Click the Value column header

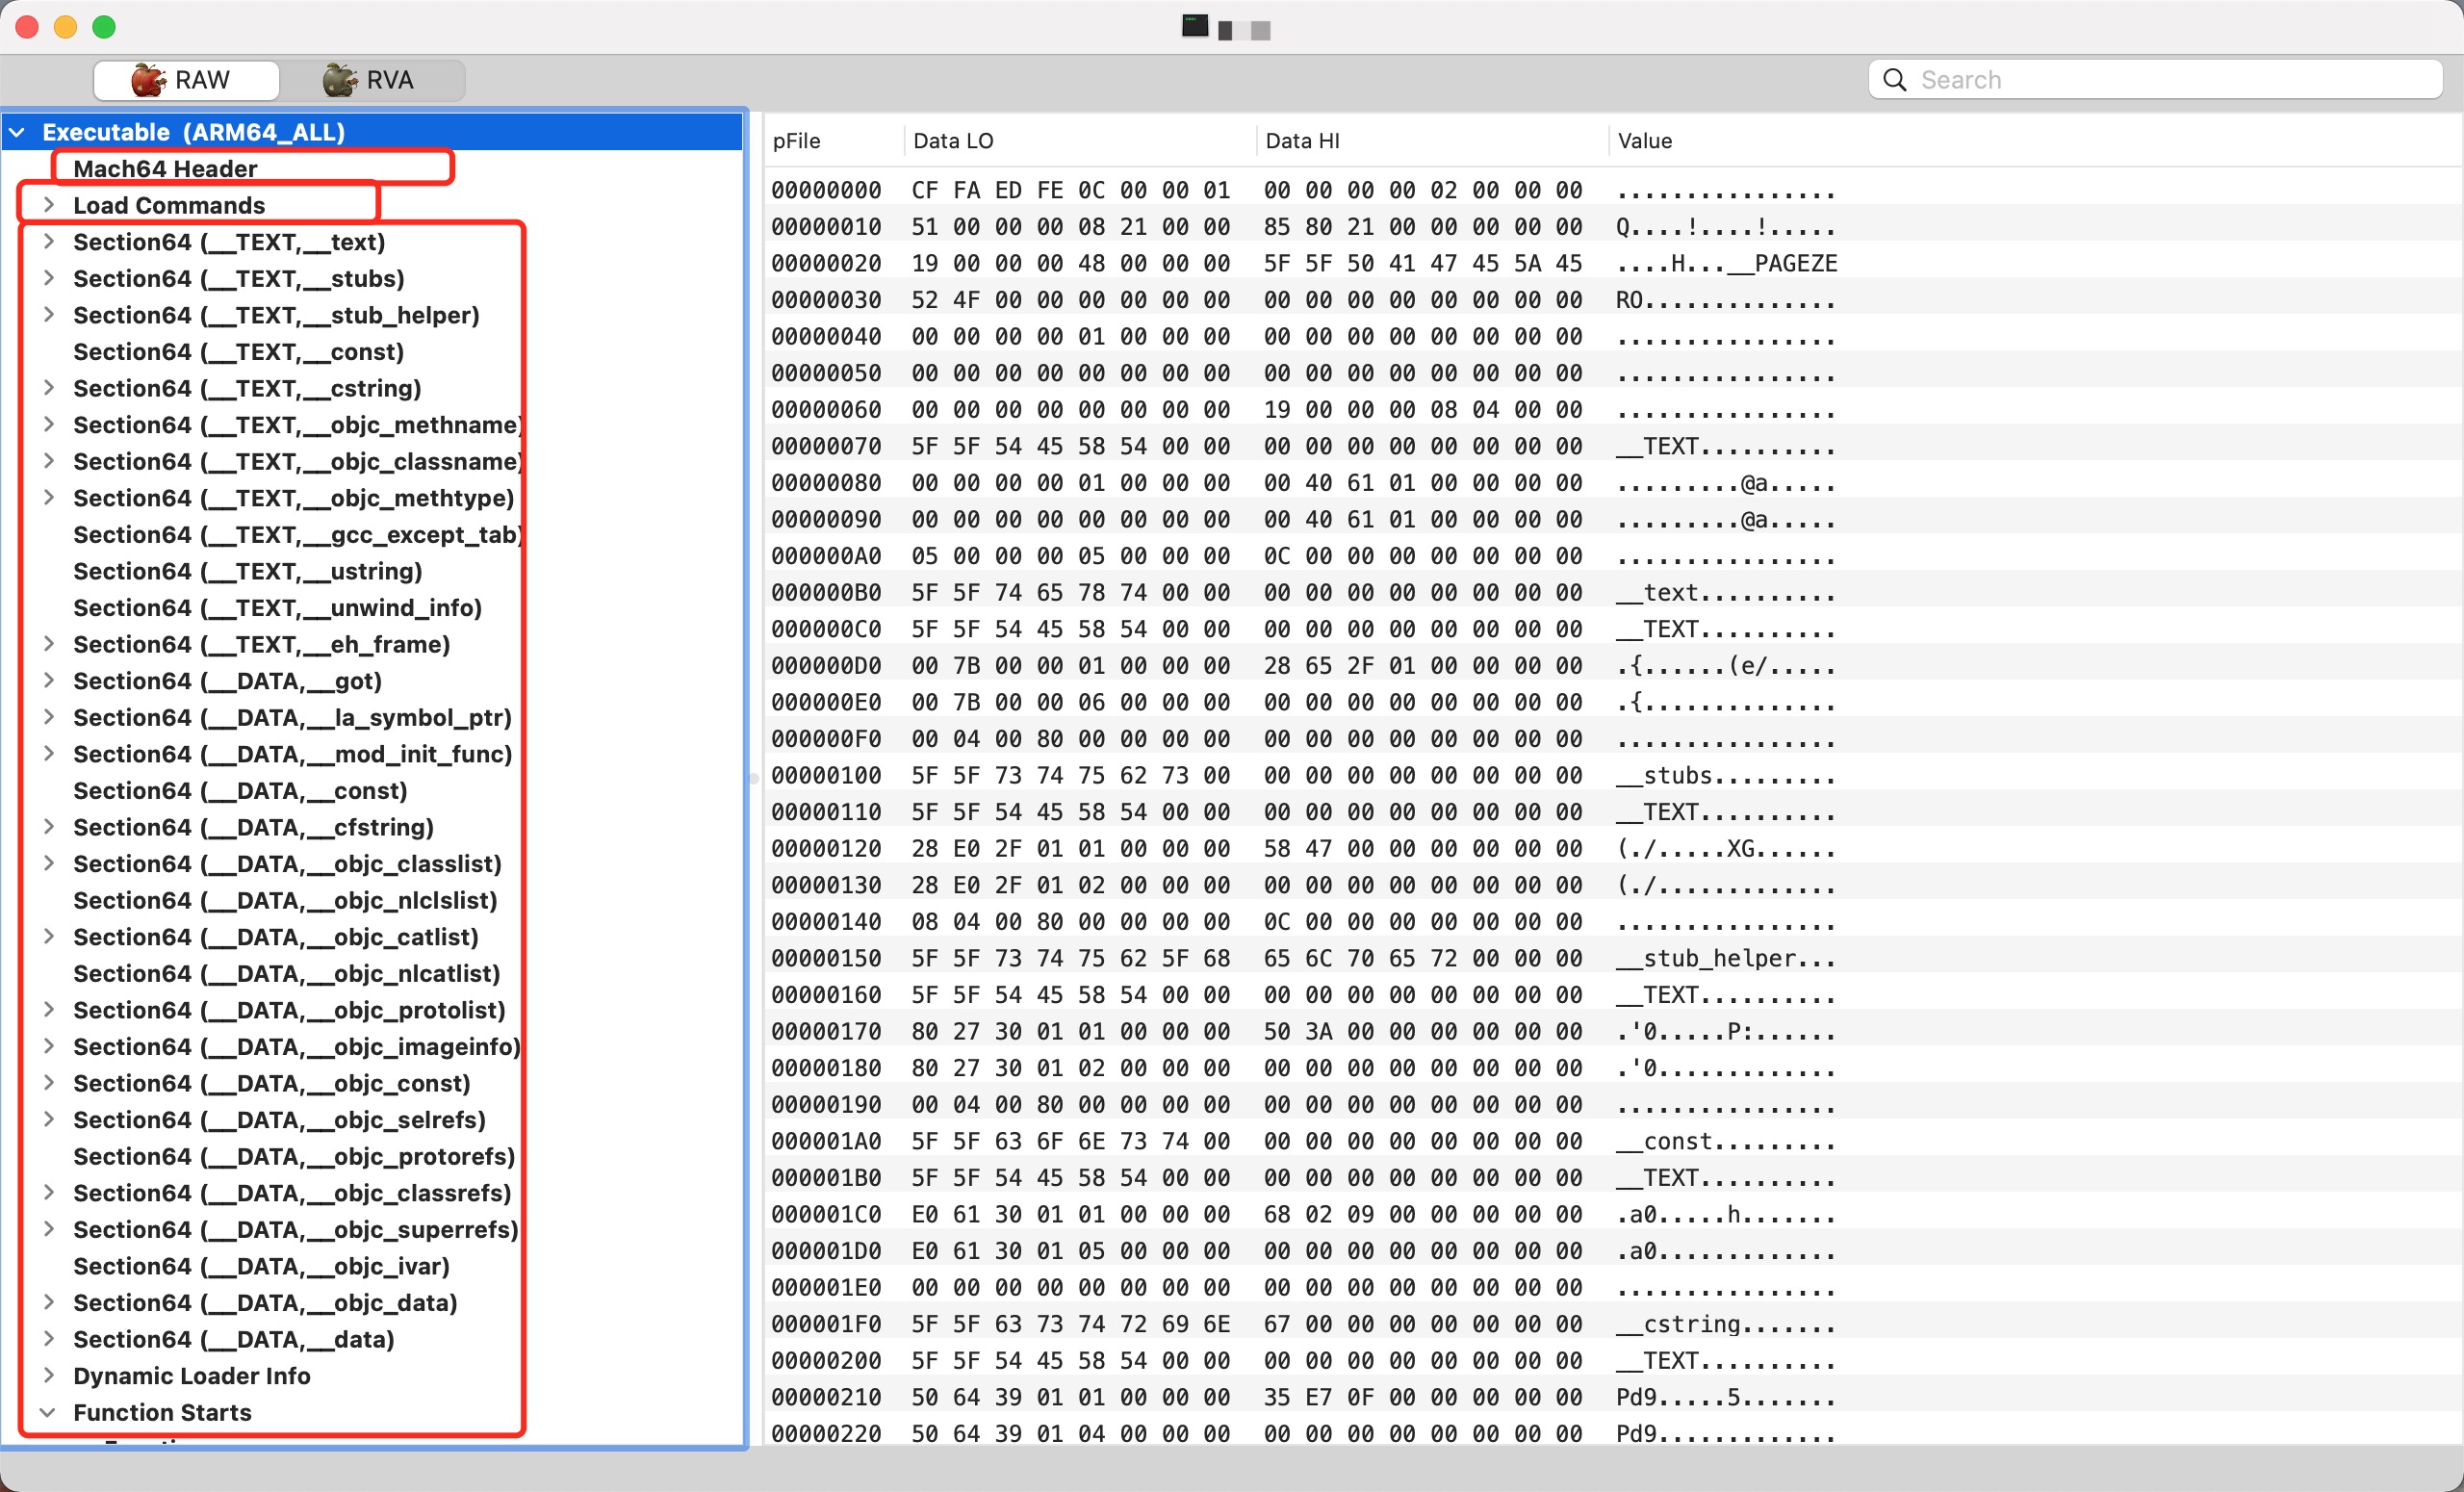tap(1644, 141)
